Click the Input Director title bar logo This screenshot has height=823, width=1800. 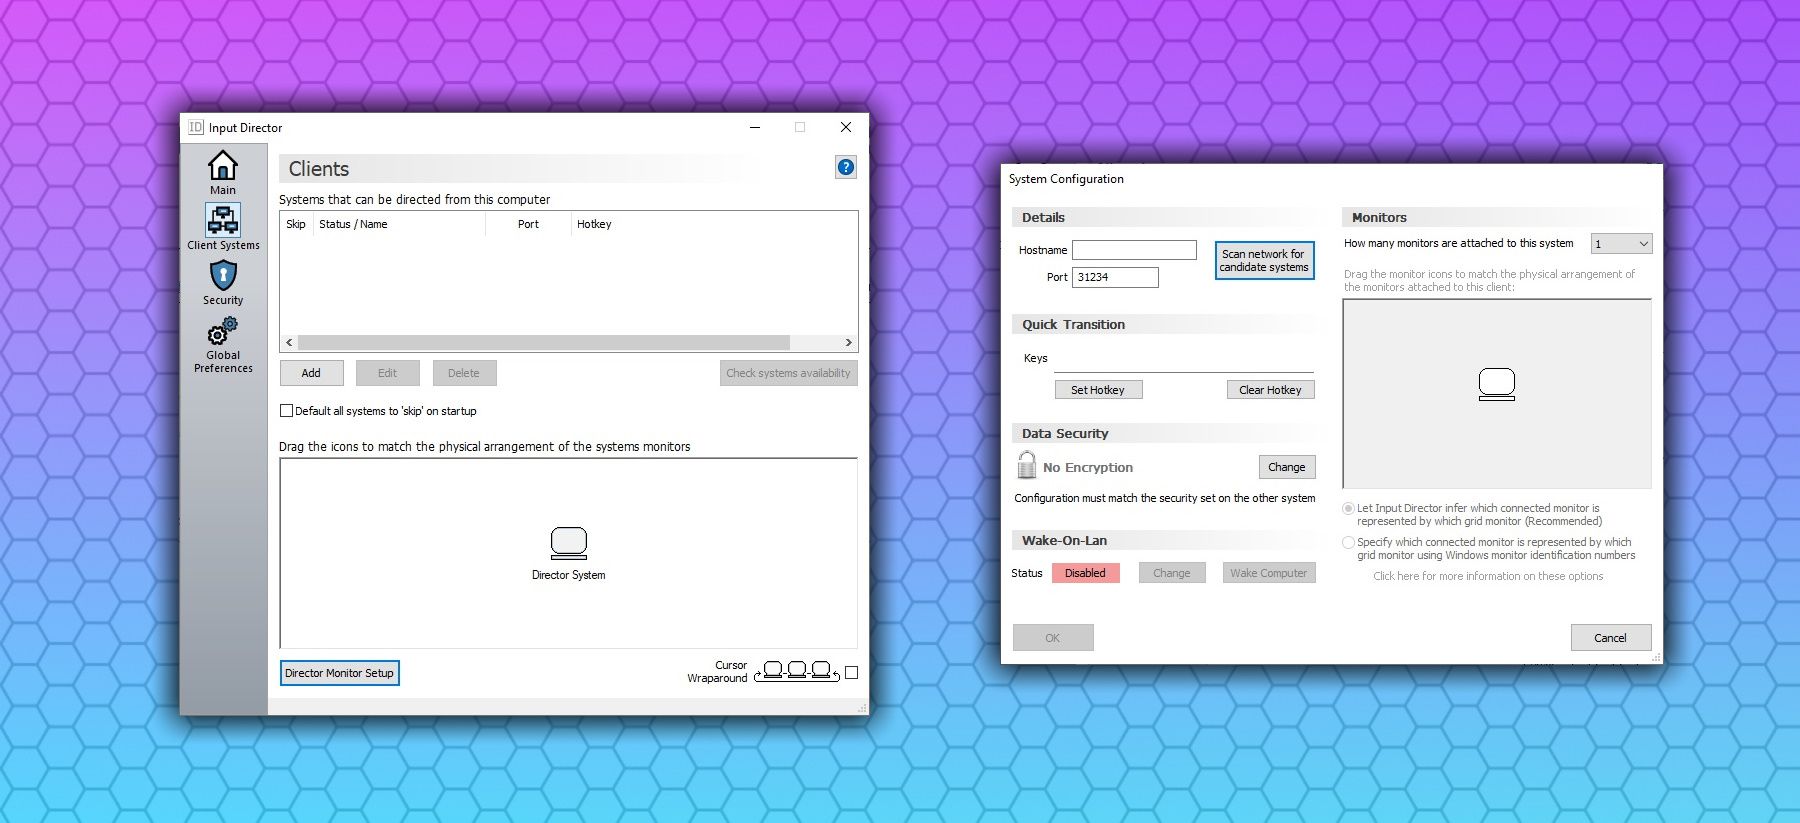(196, 127)
